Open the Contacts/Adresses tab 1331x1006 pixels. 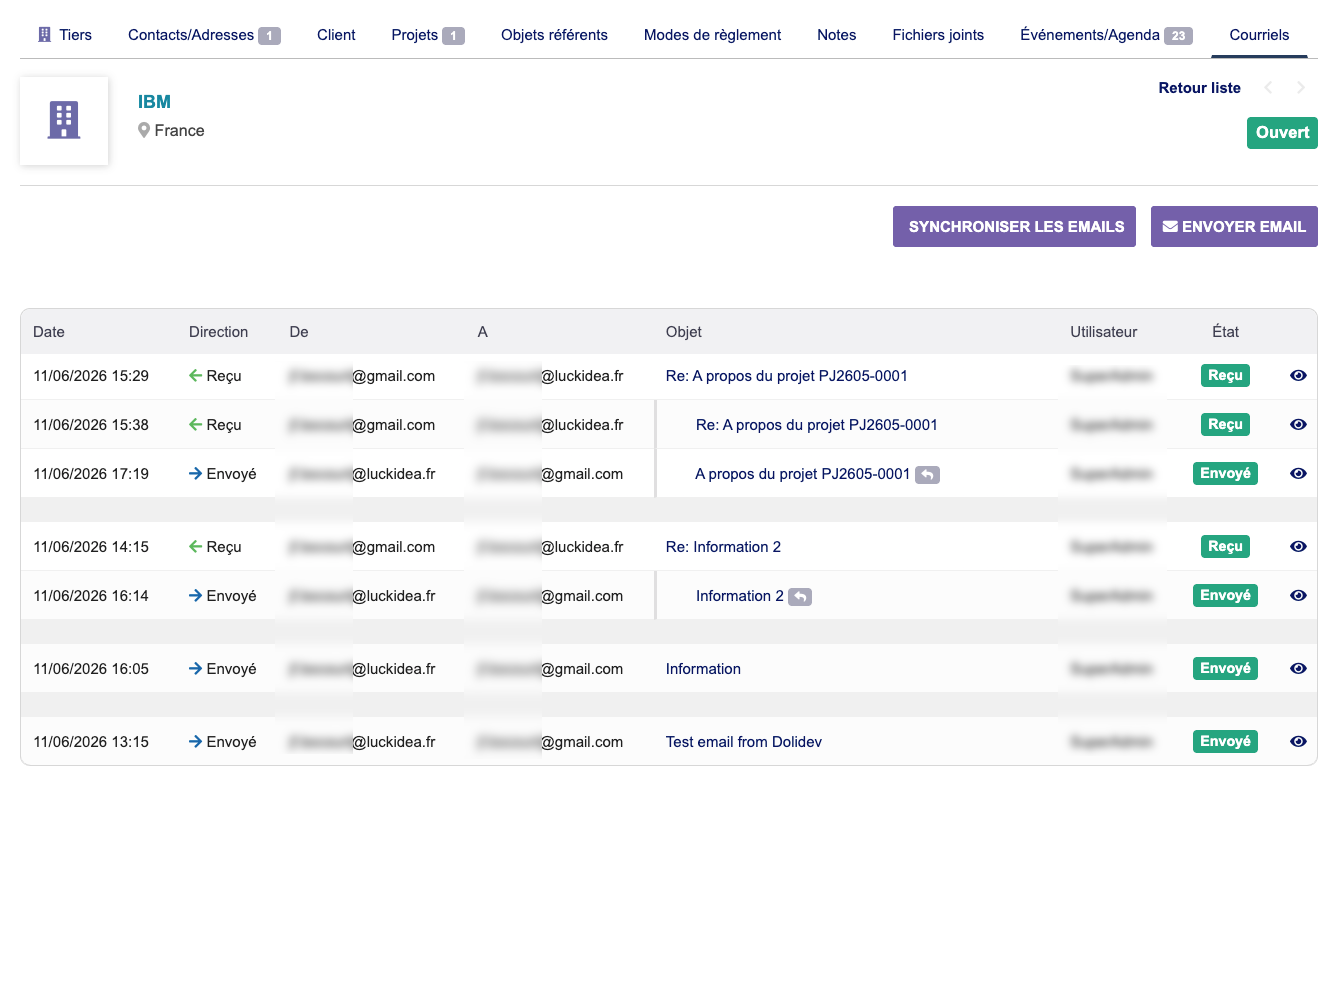[x=204, y=35]
